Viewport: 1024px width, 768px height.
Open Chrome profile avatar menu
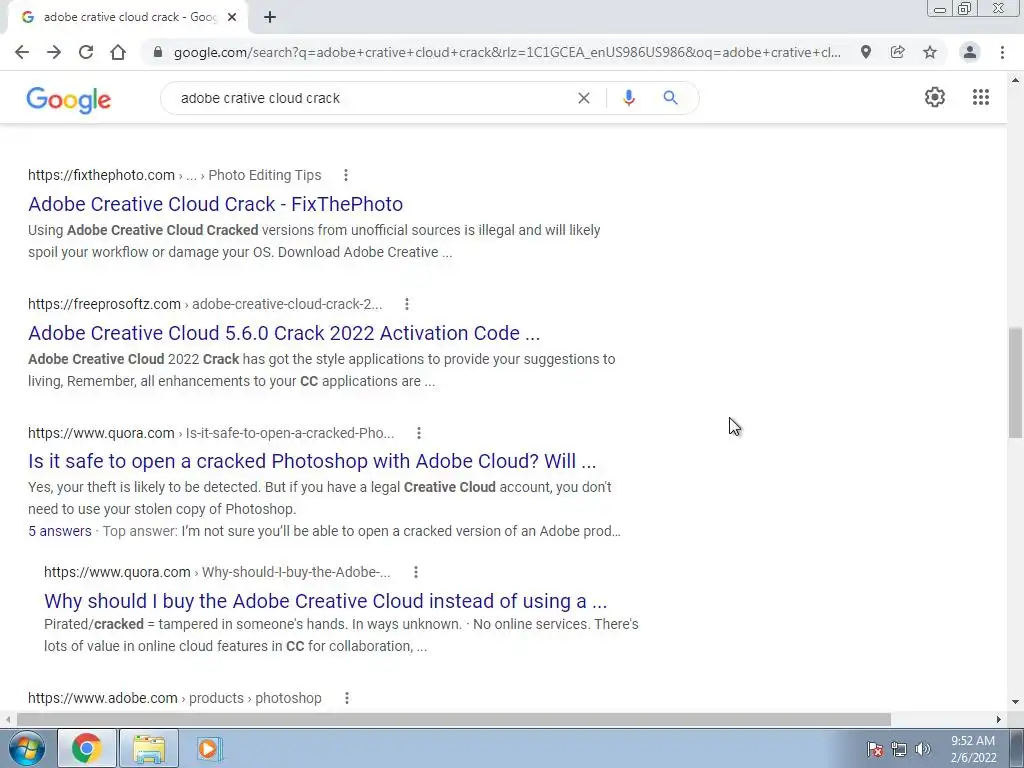(x=970, y=52)
